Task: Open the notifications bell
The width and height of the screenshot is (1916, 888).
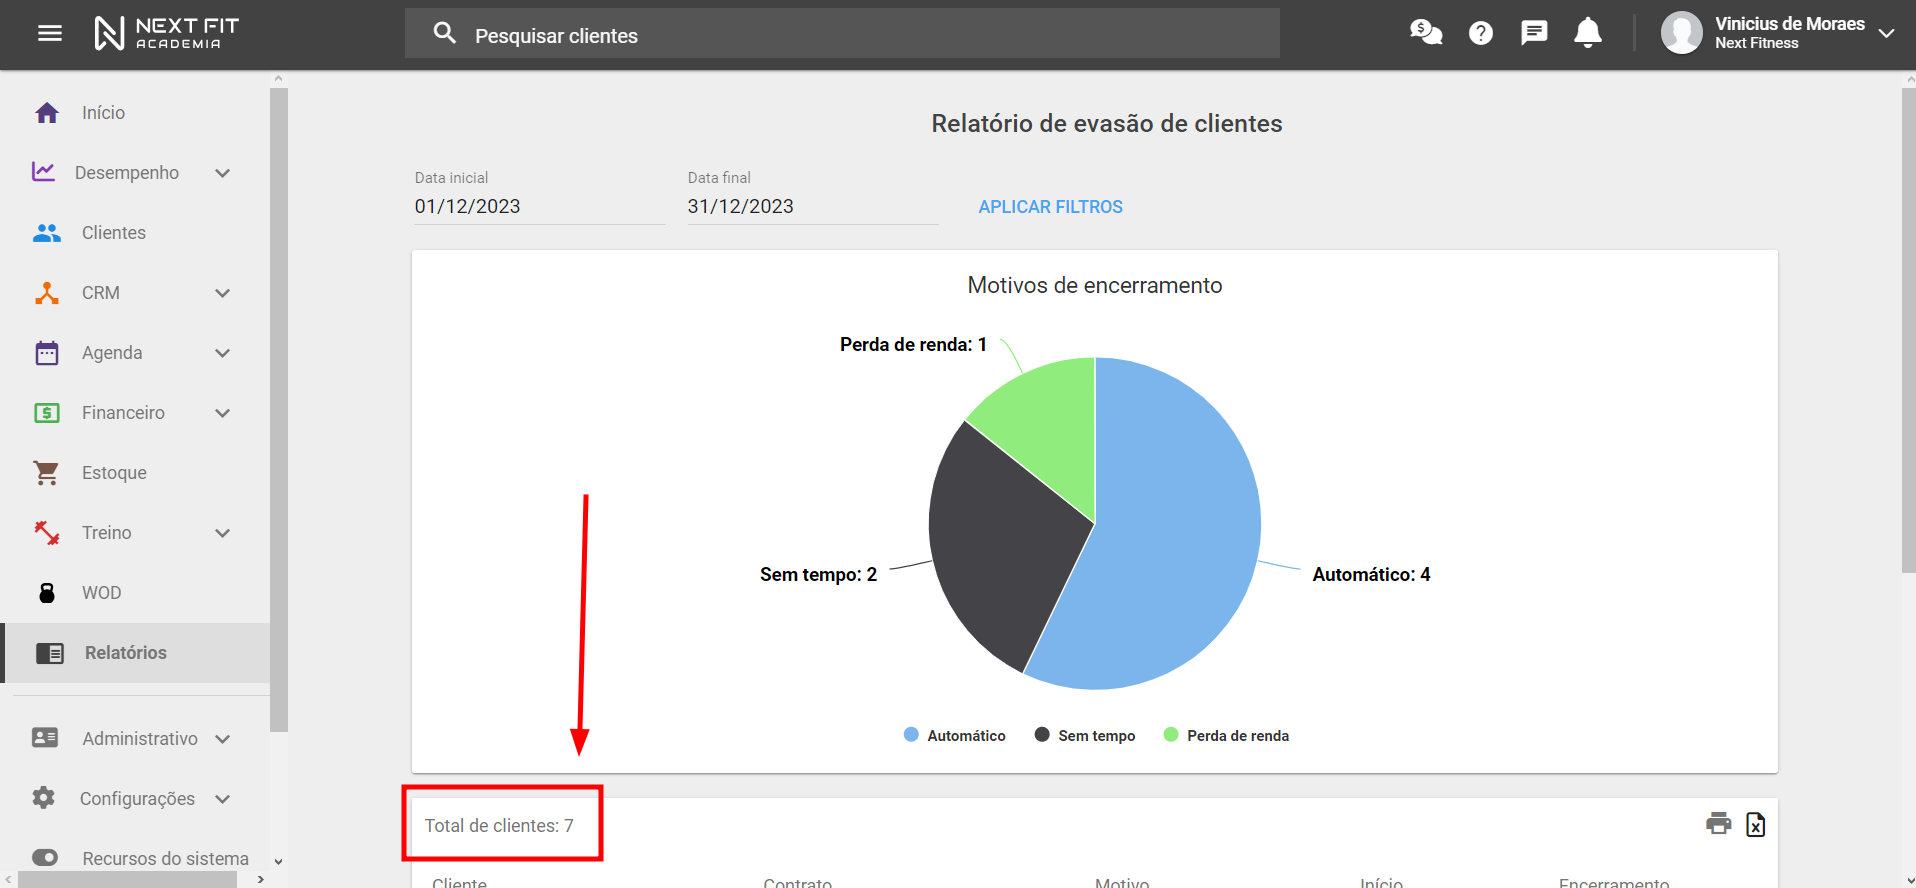Action: click(1588, 33)
